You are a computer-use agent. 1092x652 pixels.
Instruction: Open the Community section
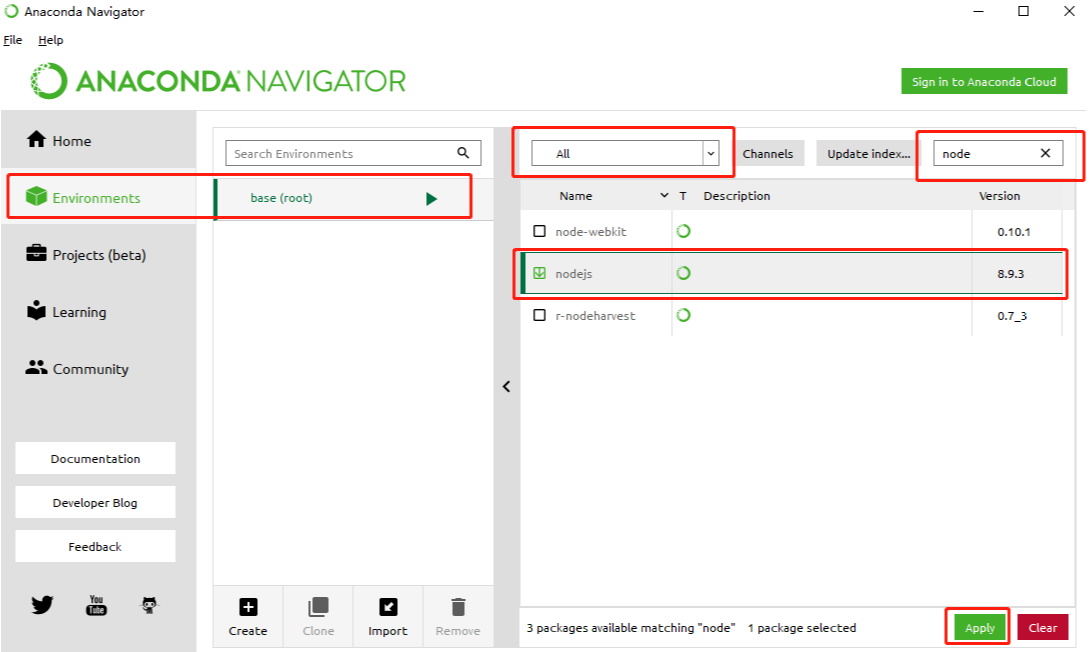click(98, 369)
